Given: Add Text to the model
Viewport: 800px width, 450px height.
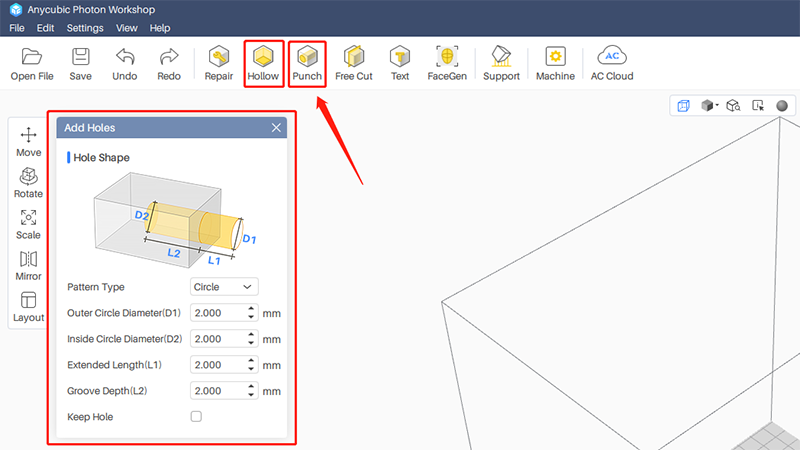Looking at the screenshot, I should pos(400,64).
